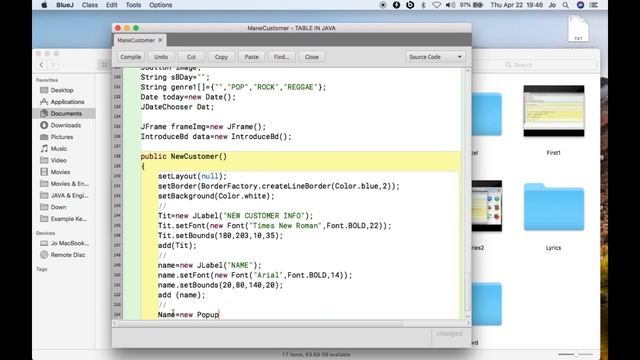Click the 'Date today=new Date();' line
Image resolution: width=640 pixels, height=360 pixels.
tap(188, 97)
